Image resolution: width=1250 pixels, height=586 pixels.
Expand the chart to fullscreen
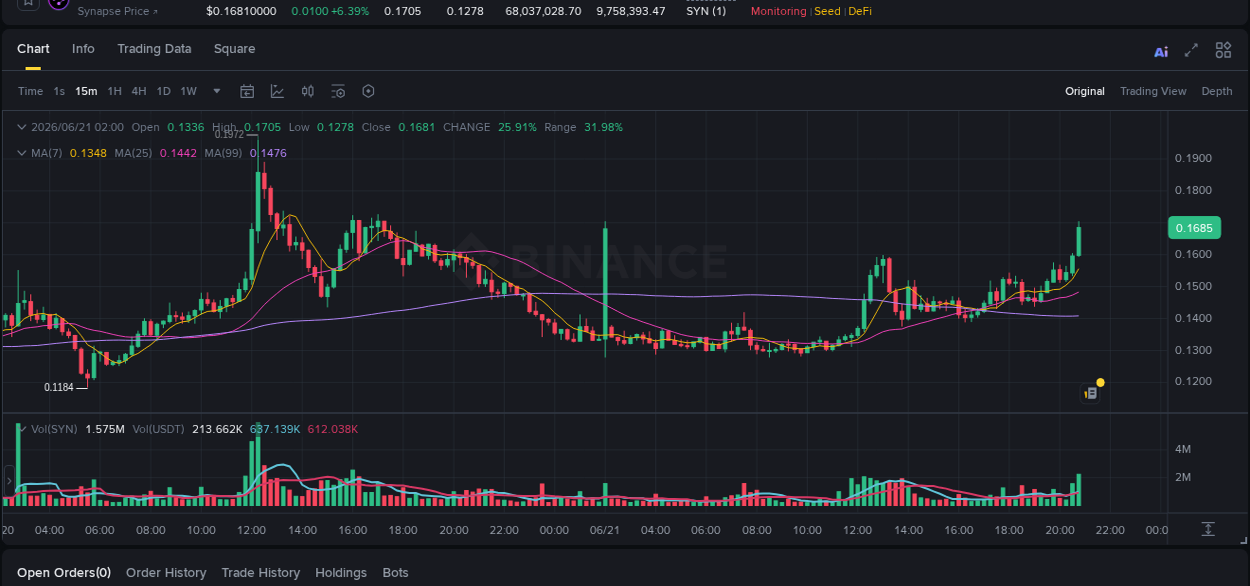tap(1191, 50)
